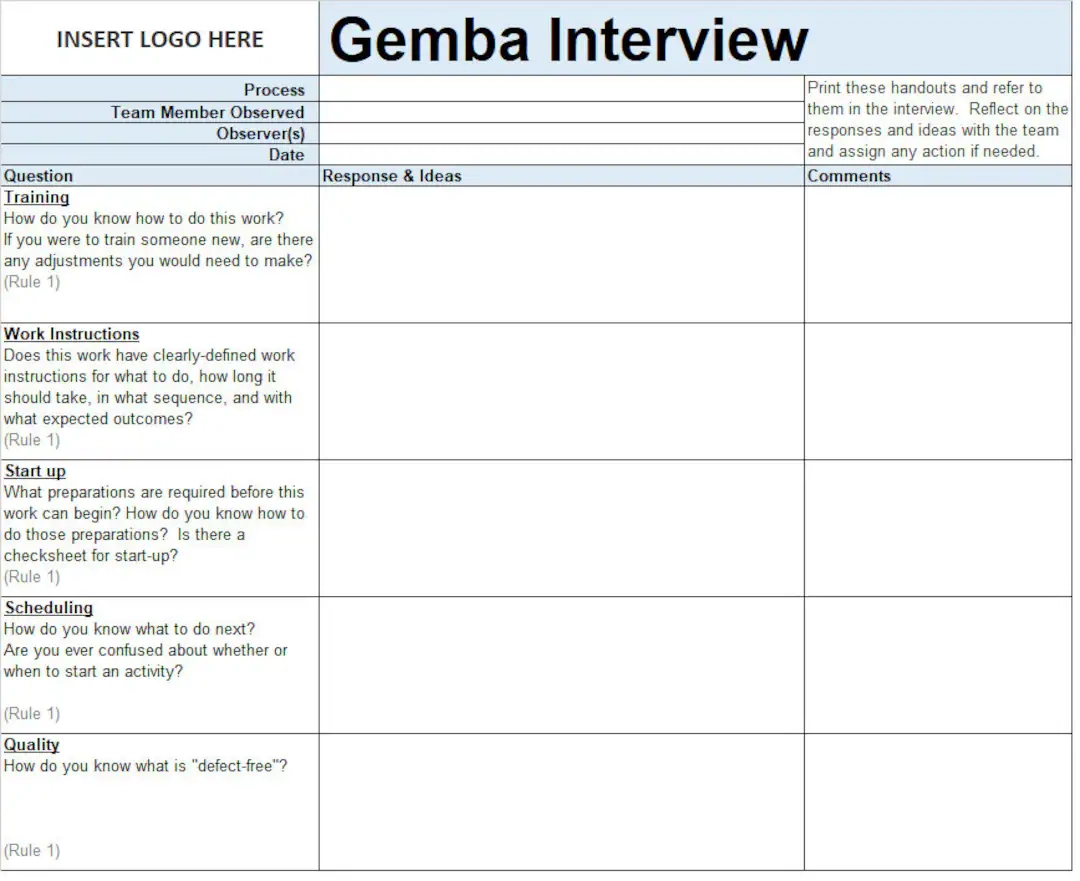Select the Comments column header
Viewport: 1080px width, 881px height.
click(x=937, y=176)
